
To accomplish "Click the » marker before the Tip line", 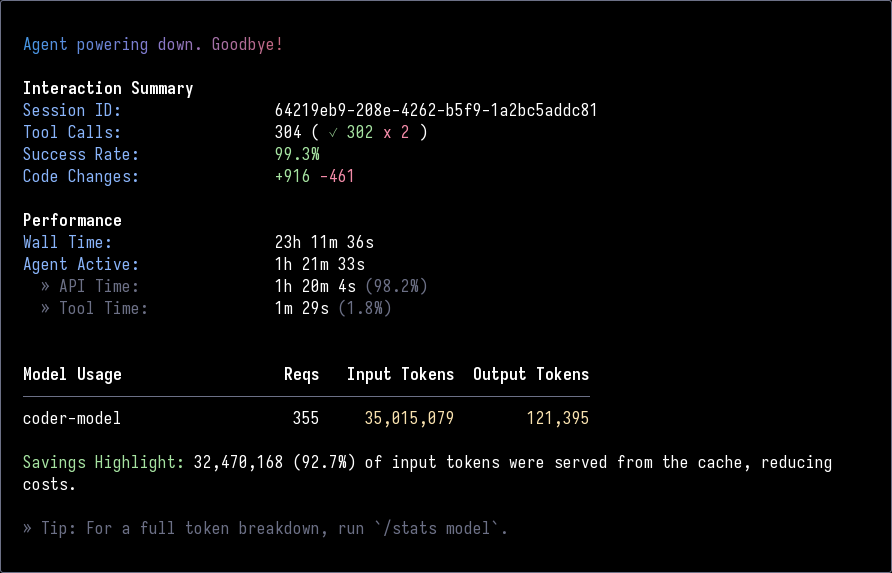I will [27, 529].
